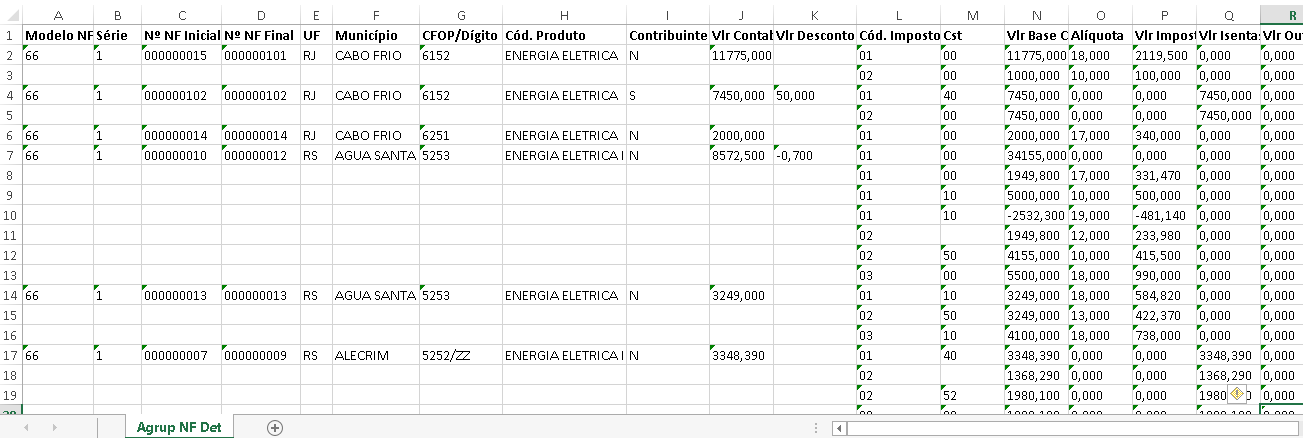
Task: Select row 17 header
Action: coord(11,355)
